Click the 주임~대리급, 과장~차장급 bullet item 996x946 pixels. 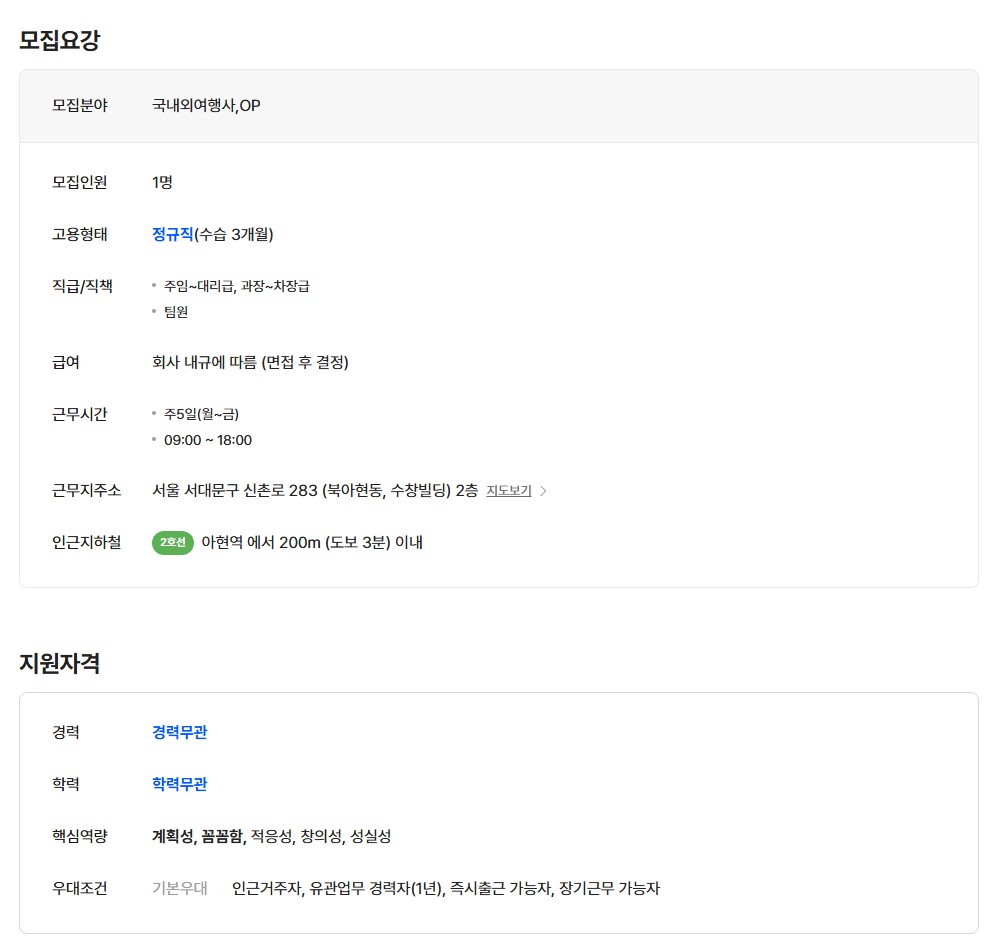[237, 286]
